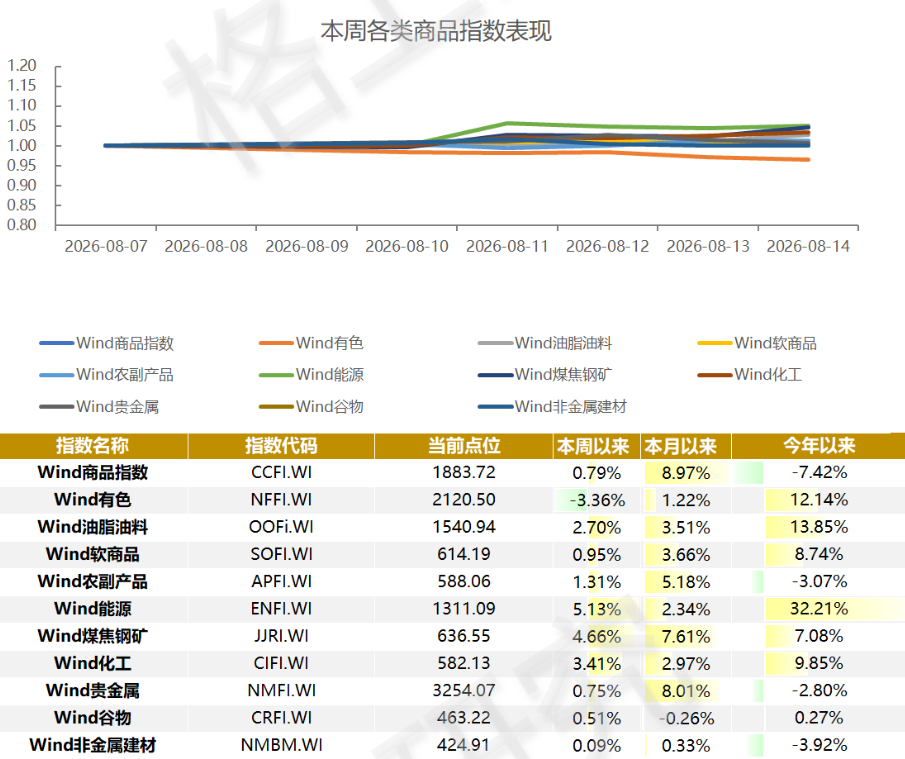This screenshot has width=905, height=759.
Task: Select legend entry Wind煤焦钢矿
Action: pyautogui.click(x=545, y=375)
